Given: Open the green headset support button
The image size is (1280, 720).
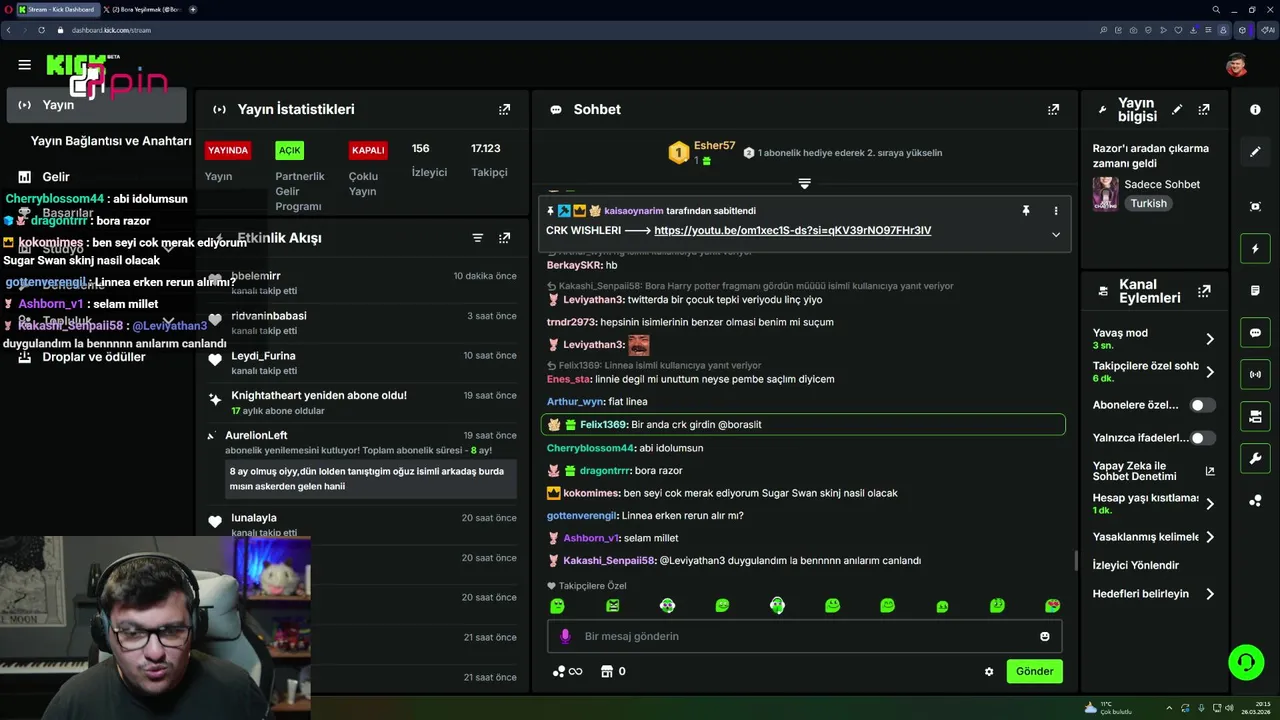Looking at the screenshot, I should click(1246, 662).
